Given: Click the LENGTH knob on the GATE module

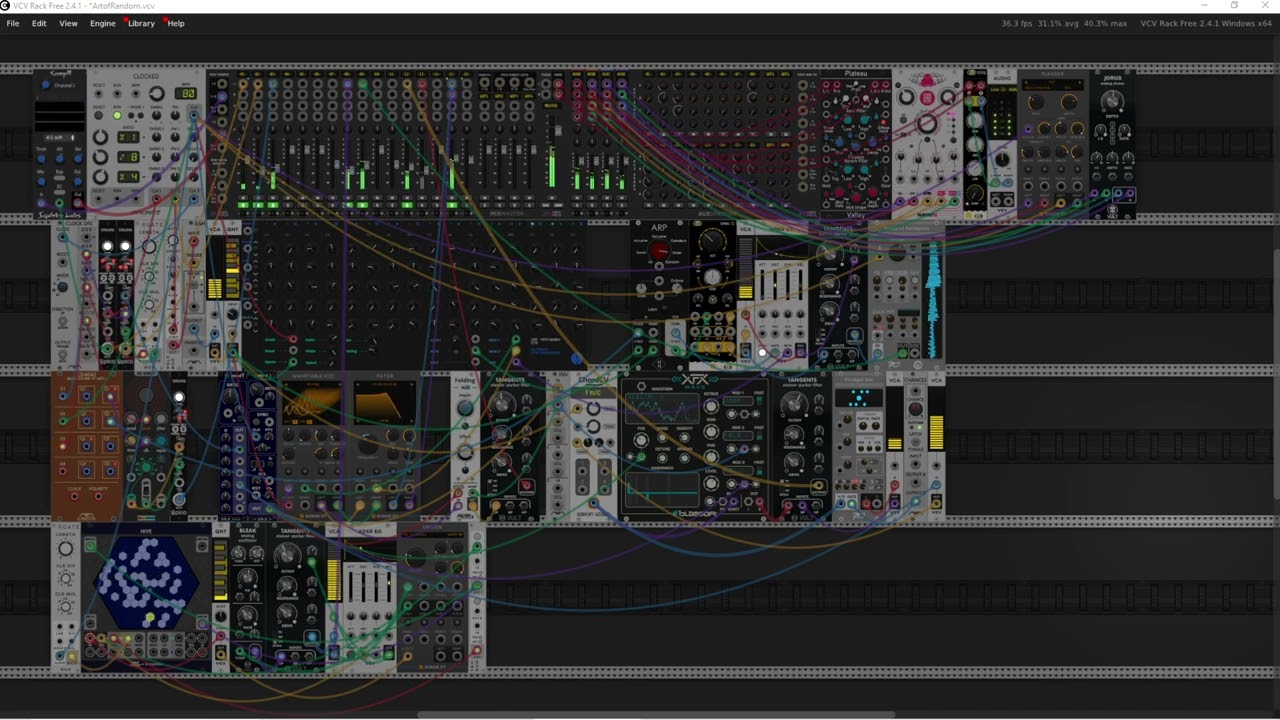Looking at the screenshot, I should (x=65, y=548).
